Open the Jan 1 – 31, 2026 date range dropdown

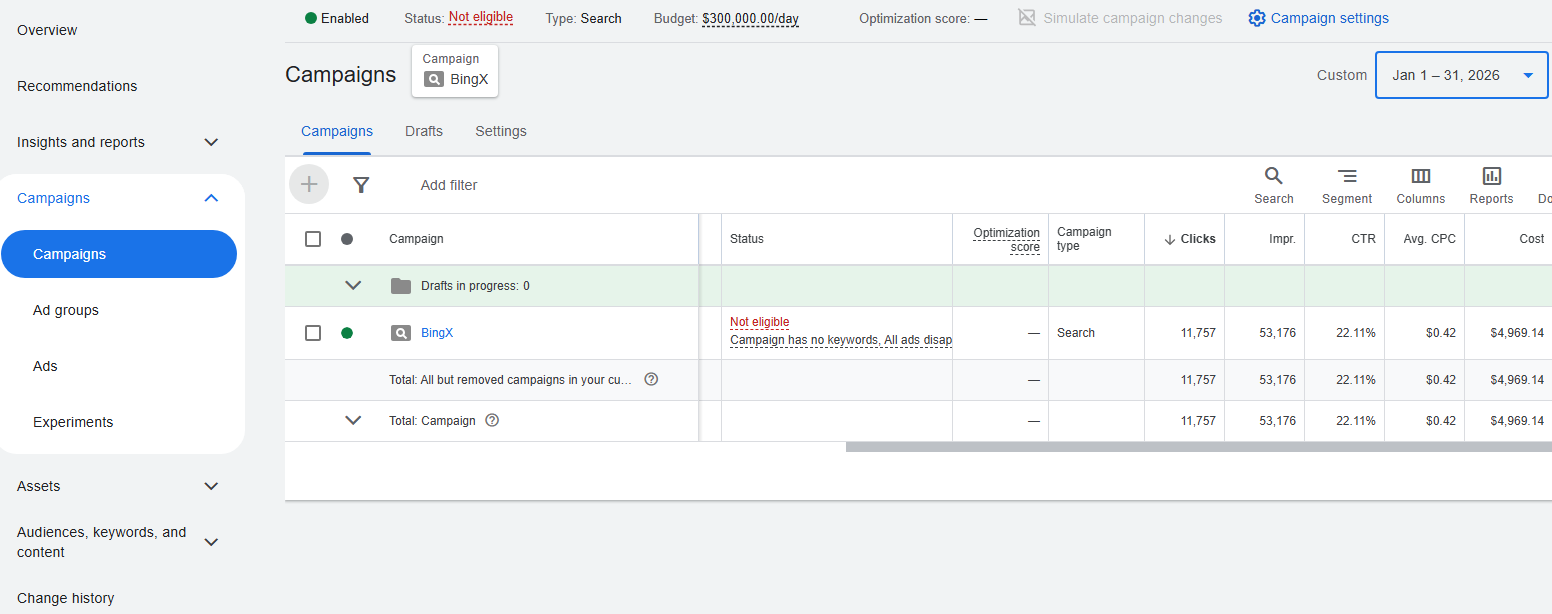pos(1462,75)
